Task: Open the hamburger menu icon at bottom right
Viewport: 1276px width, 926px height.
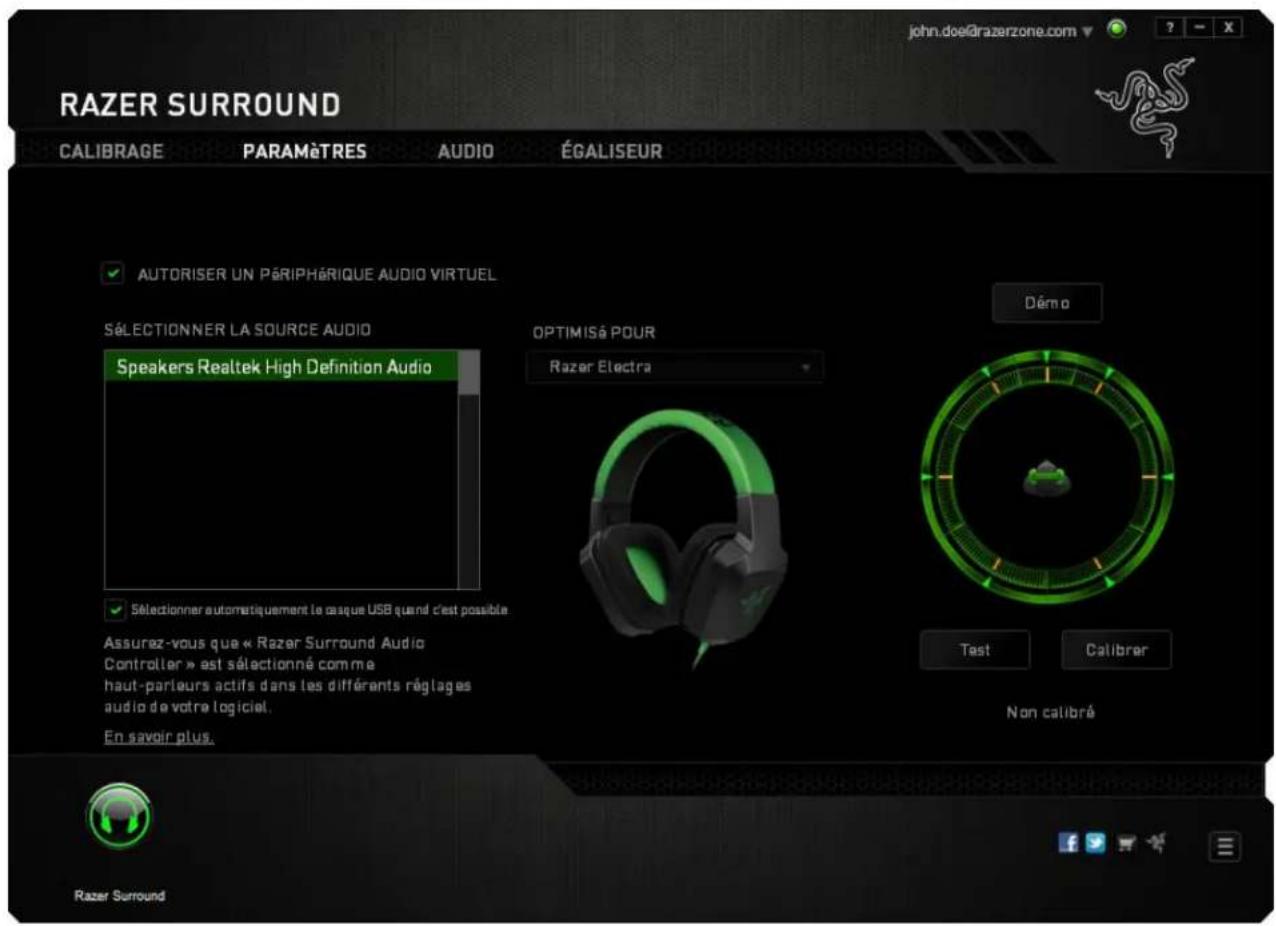Action: (x=1227, y=846)
